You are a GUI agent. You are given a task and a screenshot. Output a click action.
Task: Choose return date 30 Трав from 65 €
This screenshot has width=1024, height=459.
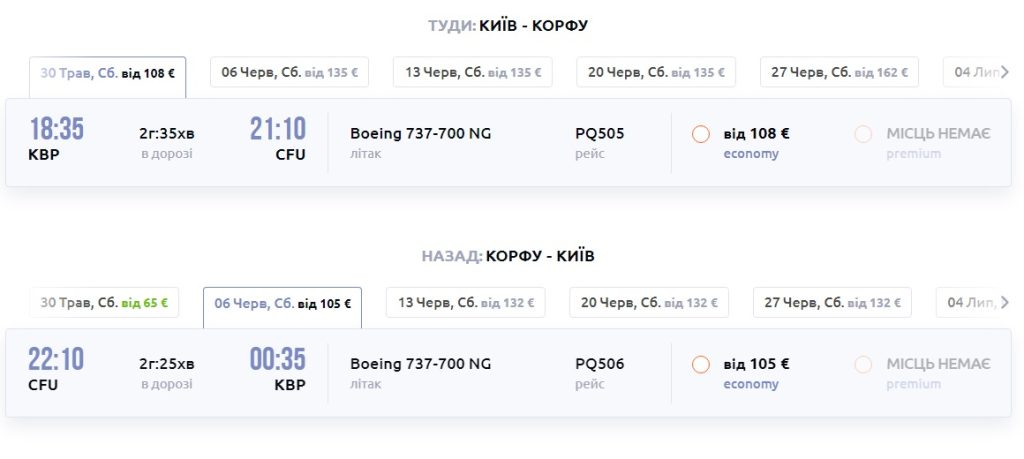coord(104,303)
